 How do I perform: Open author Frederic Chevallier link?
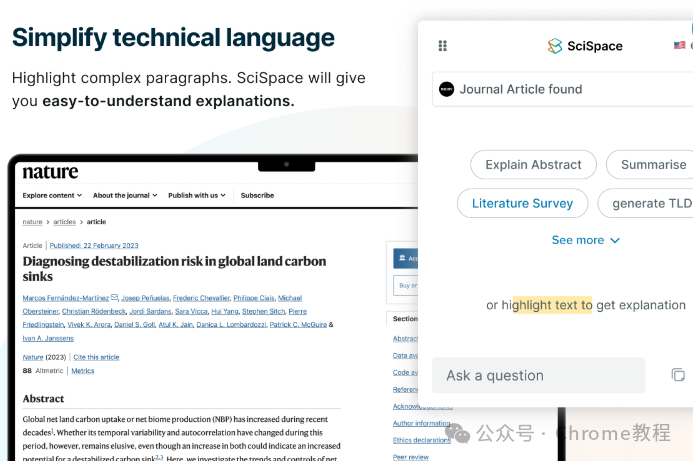click(x=201, y=298)
